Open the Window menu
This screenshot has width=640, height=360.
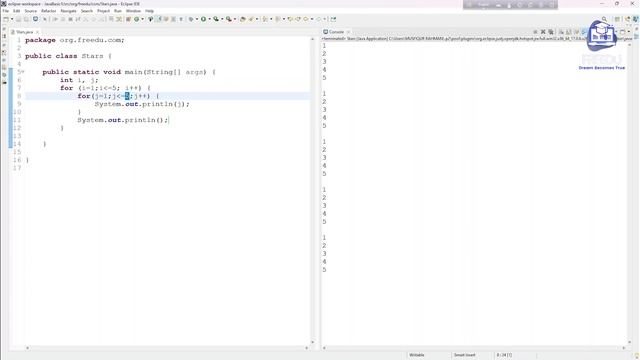[x=133, y=11]
